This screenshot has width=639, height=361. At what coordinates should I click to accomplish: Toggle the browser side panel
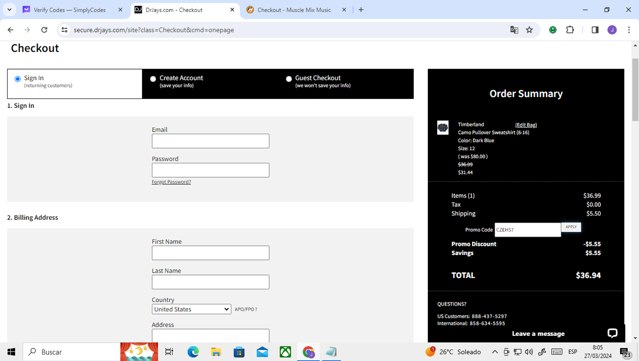(x=595, y=30)
